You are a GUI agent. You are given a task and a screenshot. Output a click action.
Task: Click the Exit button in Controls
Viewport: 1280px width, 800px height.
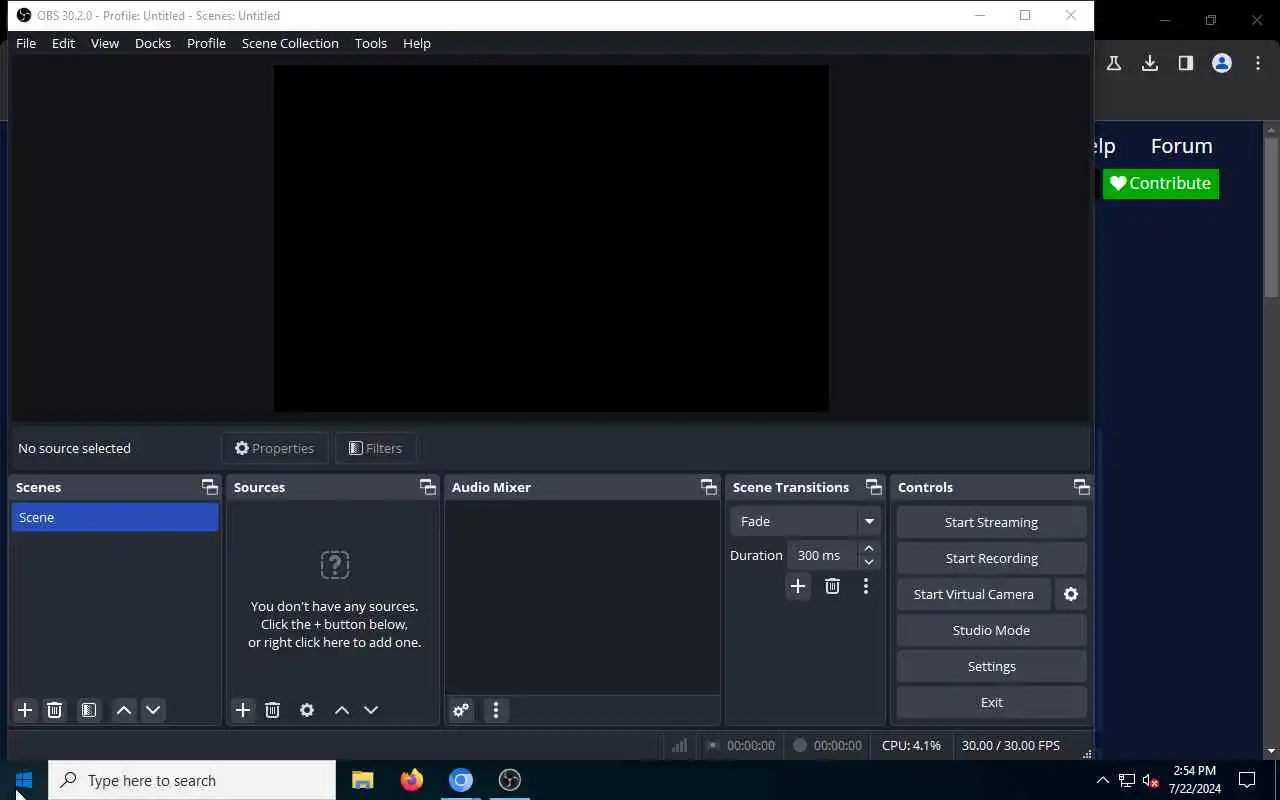pyautogui.click(x=991, y=702)
